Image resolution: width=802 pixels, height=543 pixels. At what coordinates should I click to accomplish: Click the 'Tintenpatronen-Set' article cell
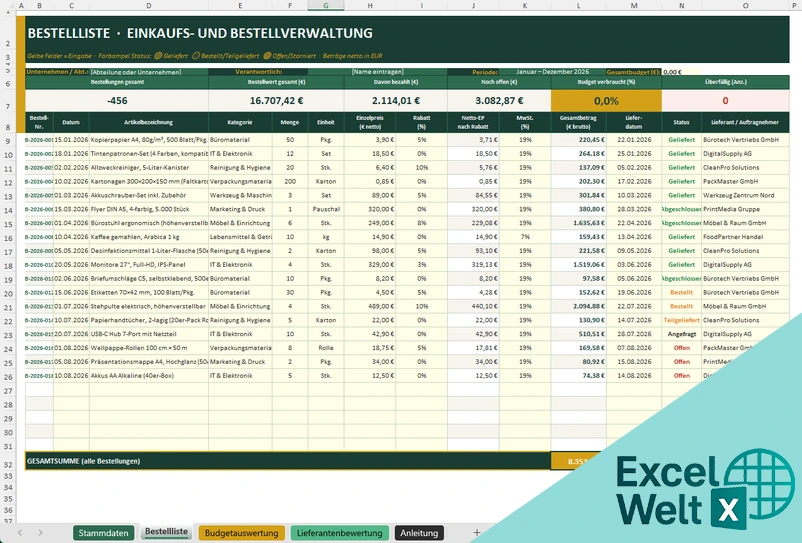point(148,153)
